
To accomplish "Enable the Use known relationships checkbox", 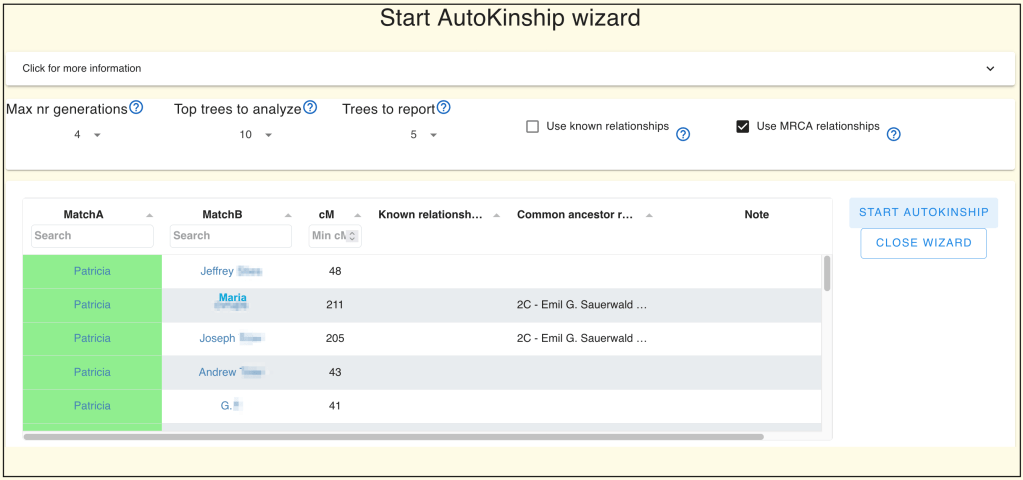I will click(x=533, y=127).
